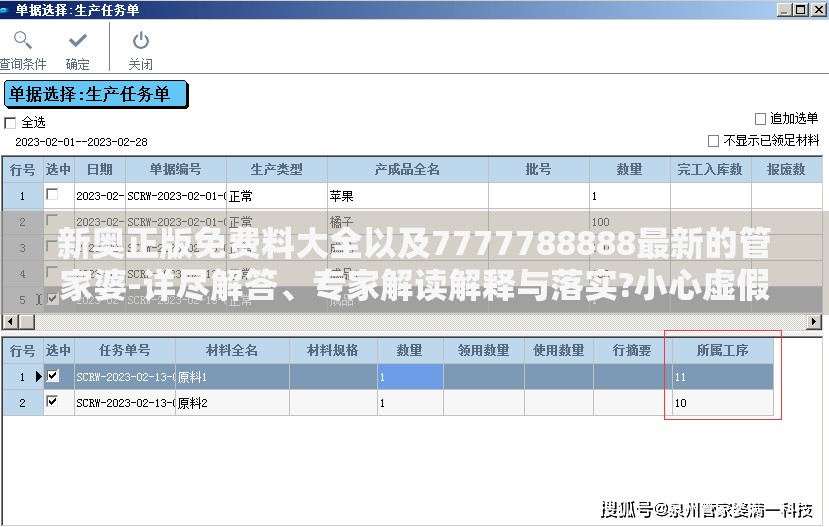This screenshot has width=829, height=527.
Task: Click row number 2 in materials table
Action: pos(22,403)
